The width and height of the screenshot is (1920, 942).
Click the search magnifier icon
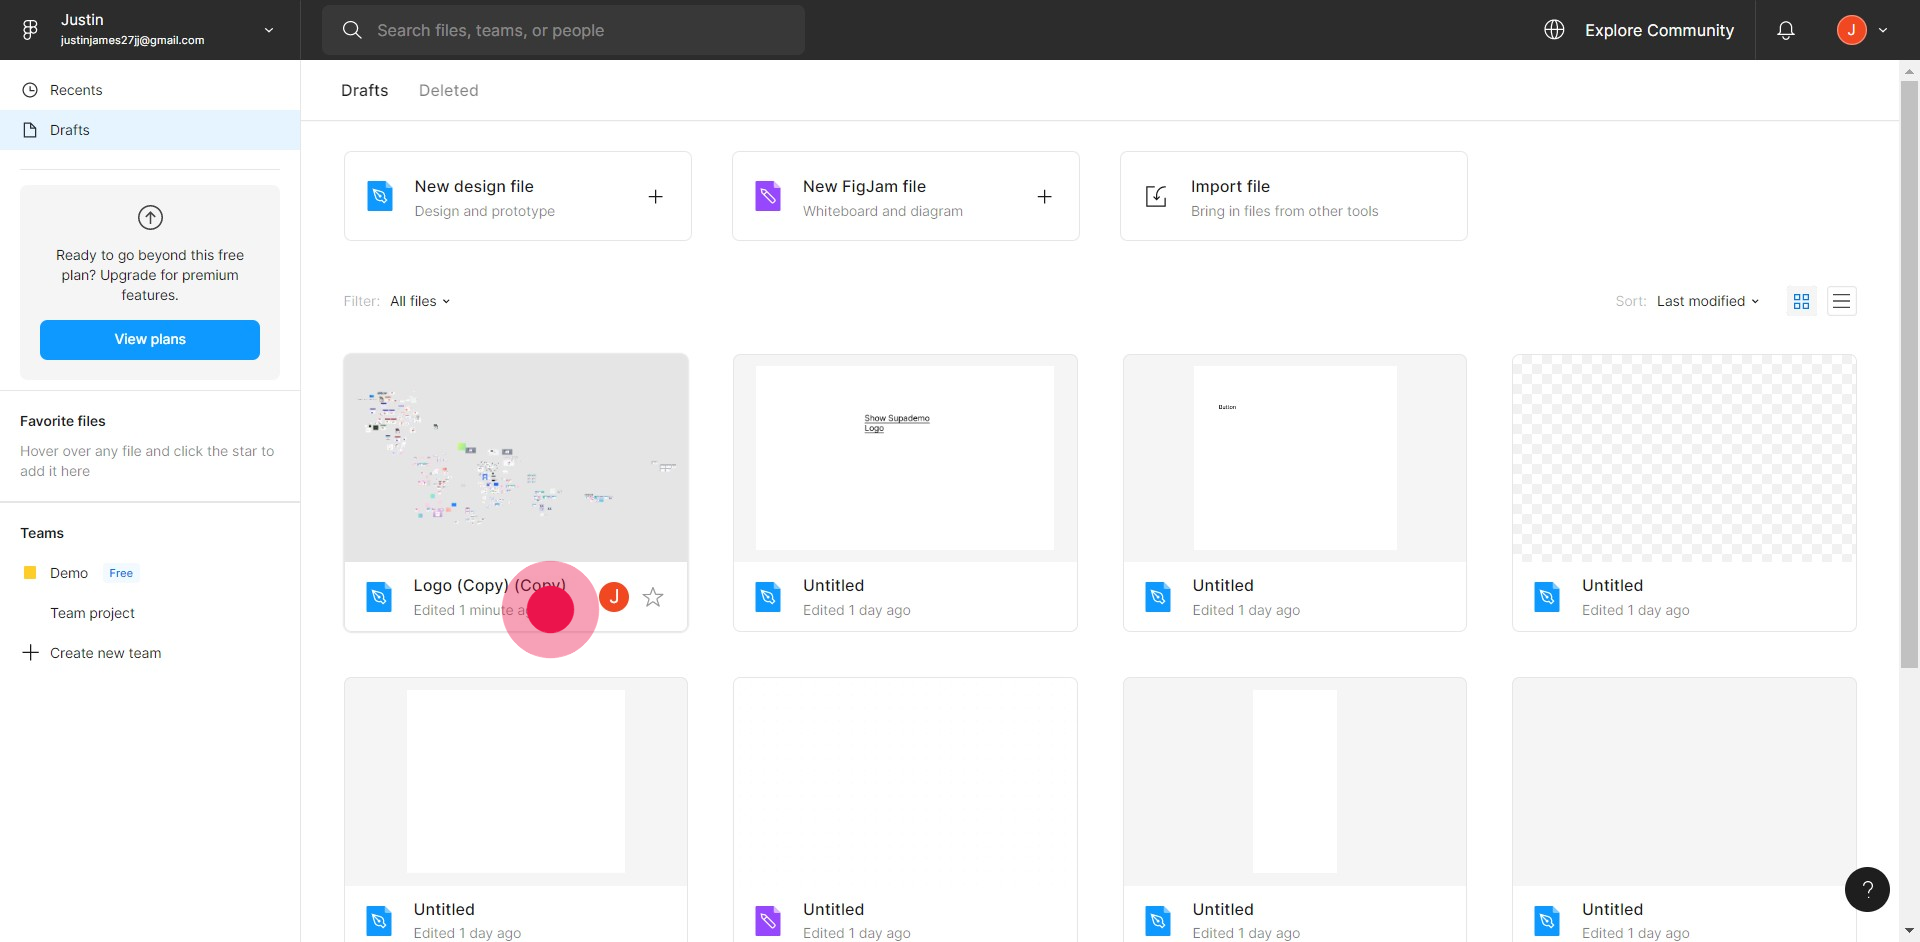click(352, 30)
